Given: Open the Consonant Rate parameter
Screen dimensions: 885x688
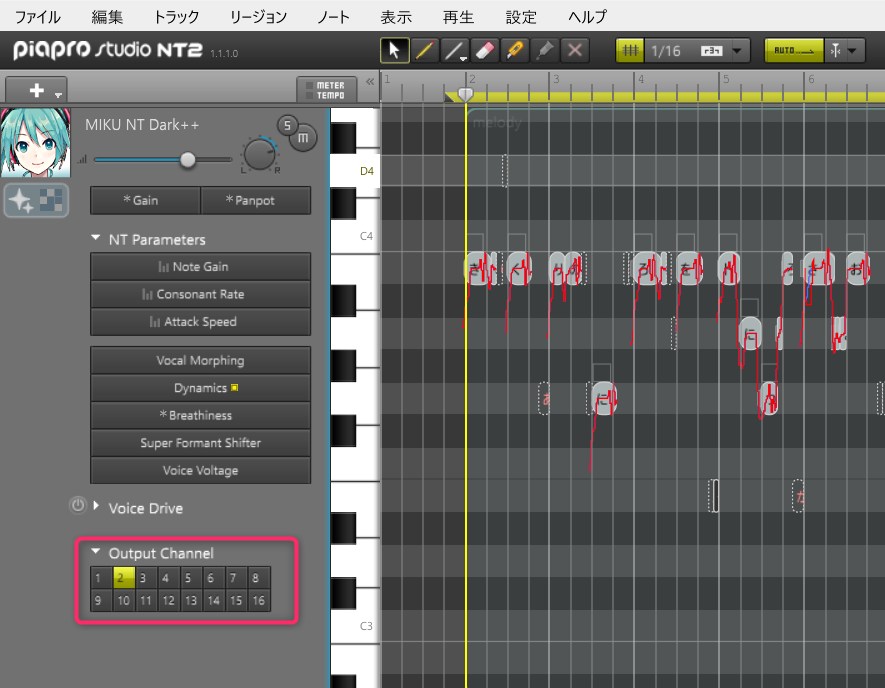Looking at the screenshot, I should pos(200,294).
